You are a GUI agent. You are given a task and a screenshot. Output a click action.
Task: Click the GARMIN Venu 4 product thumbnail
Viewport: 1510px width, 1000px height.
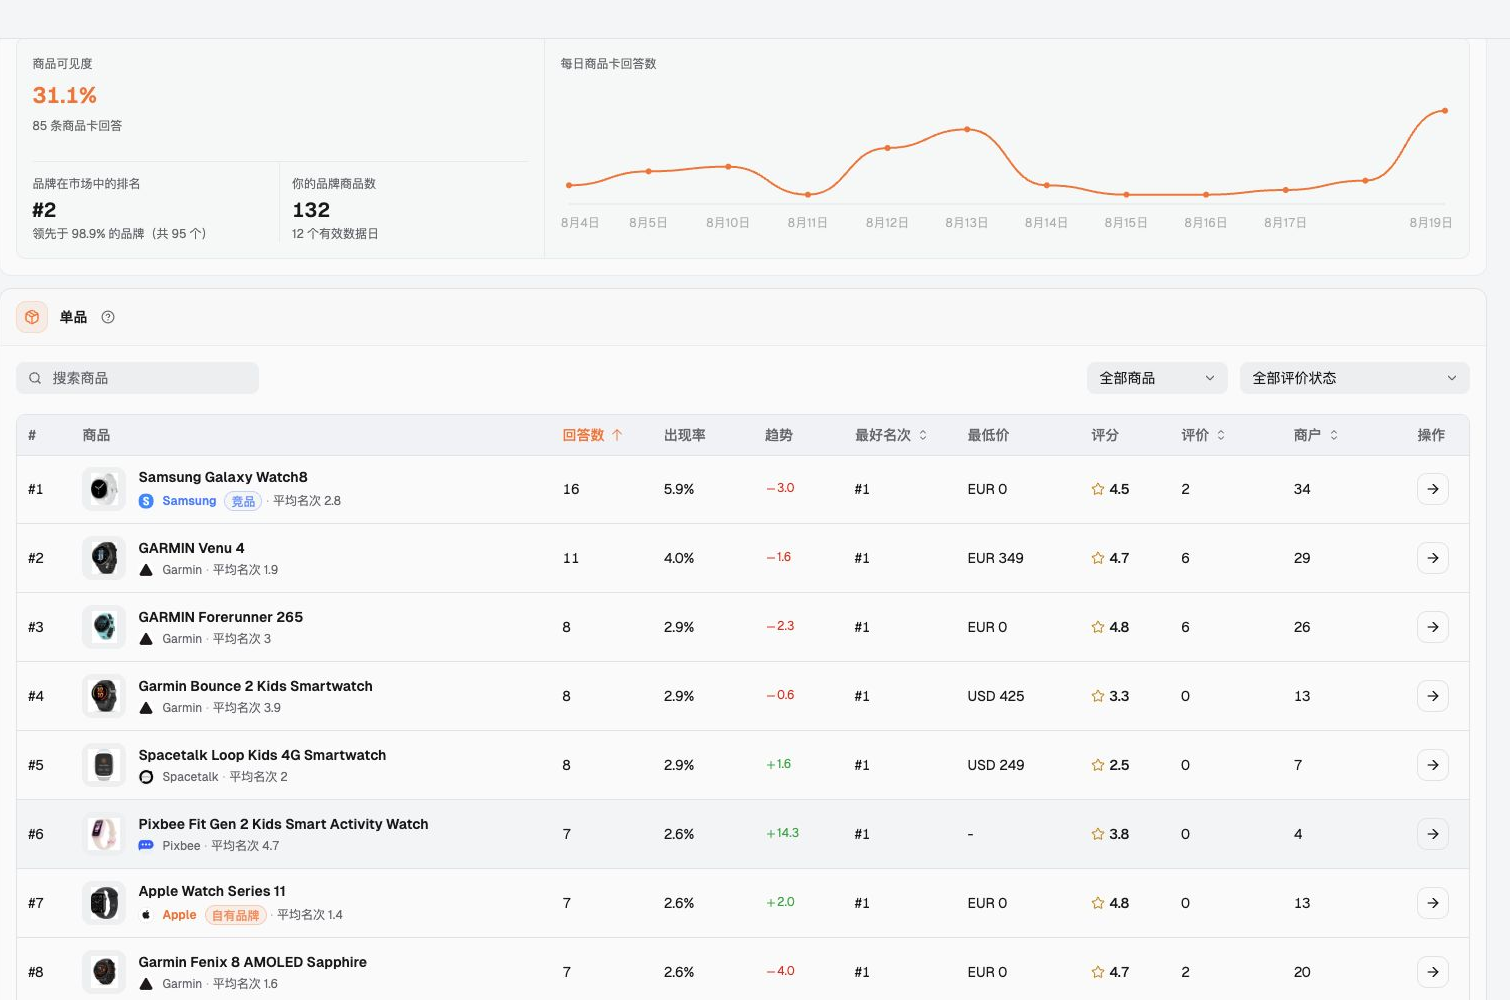point(104,558)
